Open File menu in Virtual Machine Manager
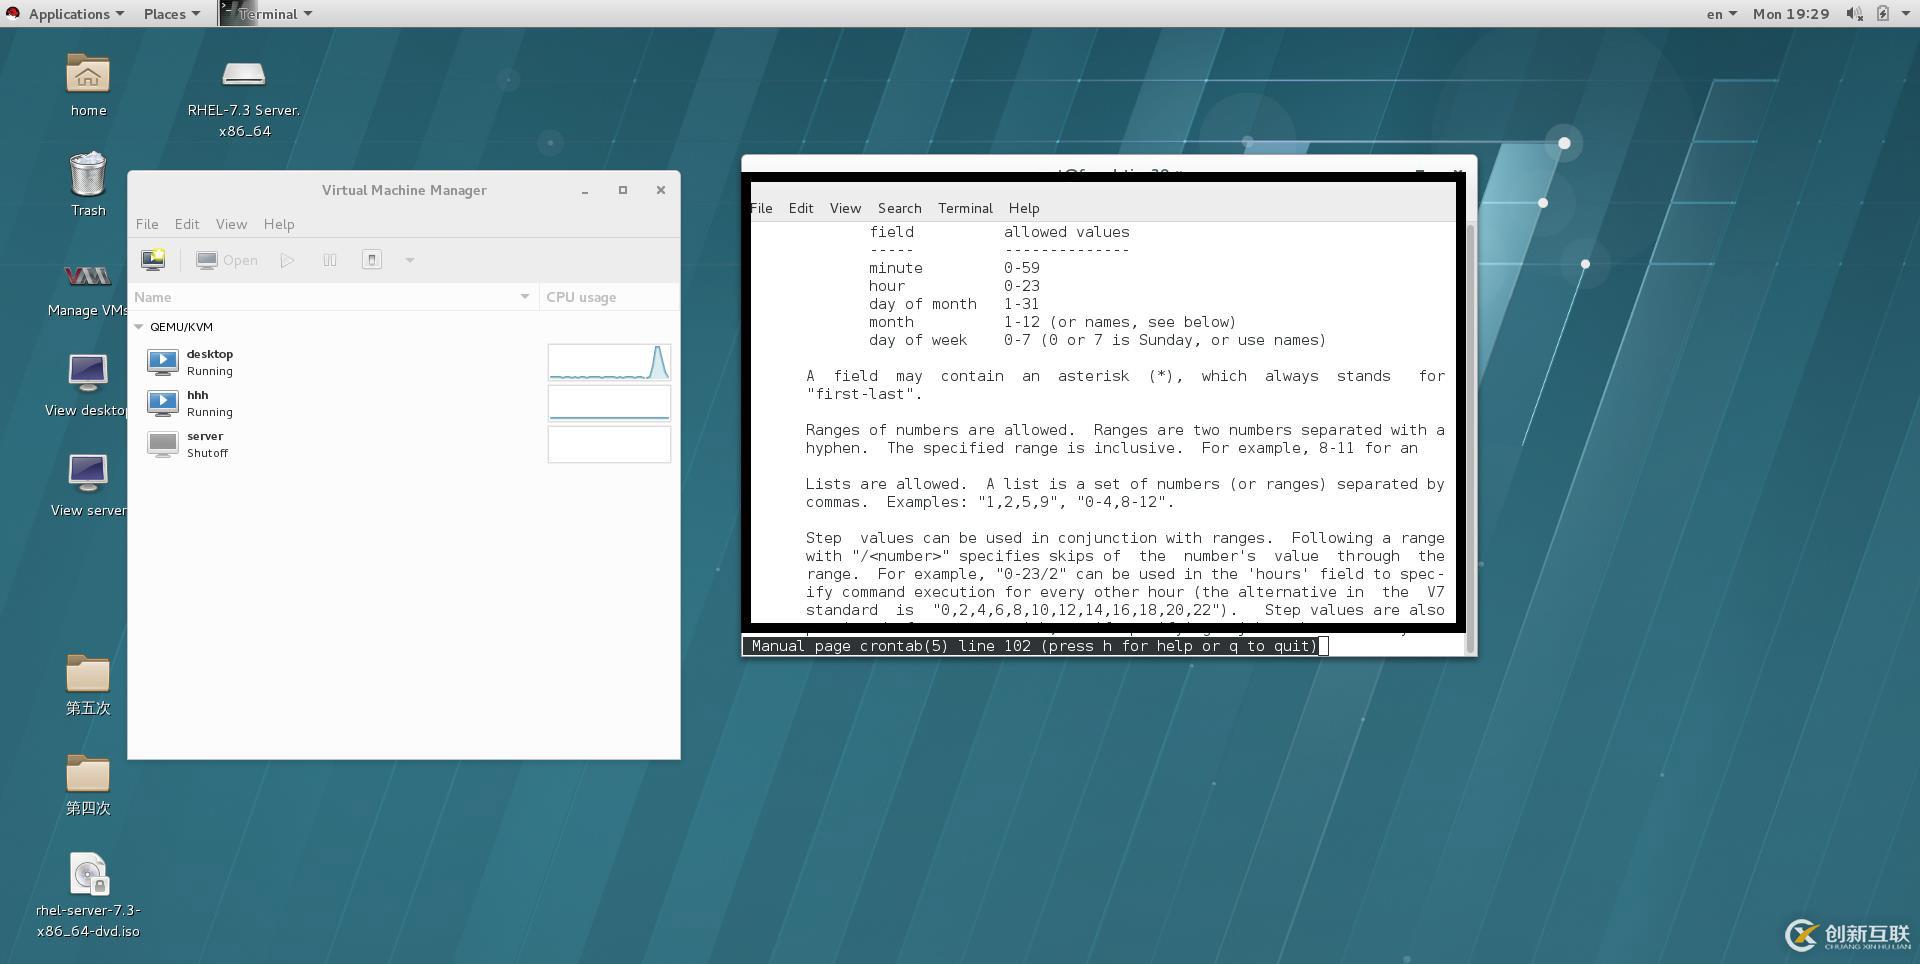The height and width of the screenshot is (964, 1920). pos(147,224)
